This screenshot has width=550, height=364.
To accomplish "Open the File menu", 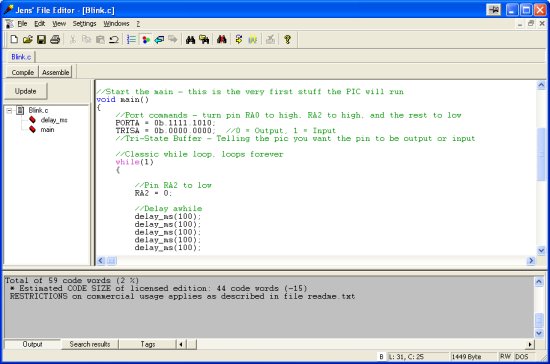I will click(x=22, y=23).
